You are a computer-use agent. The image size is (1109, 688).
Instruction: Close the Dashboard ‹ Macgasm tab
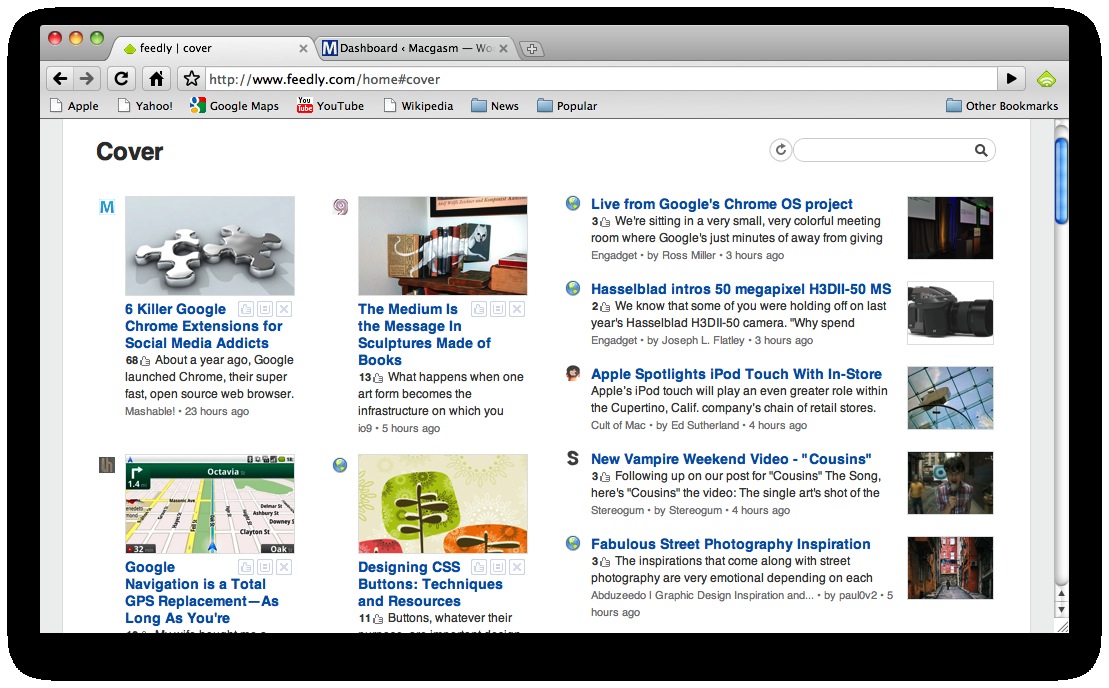(504, 49)
